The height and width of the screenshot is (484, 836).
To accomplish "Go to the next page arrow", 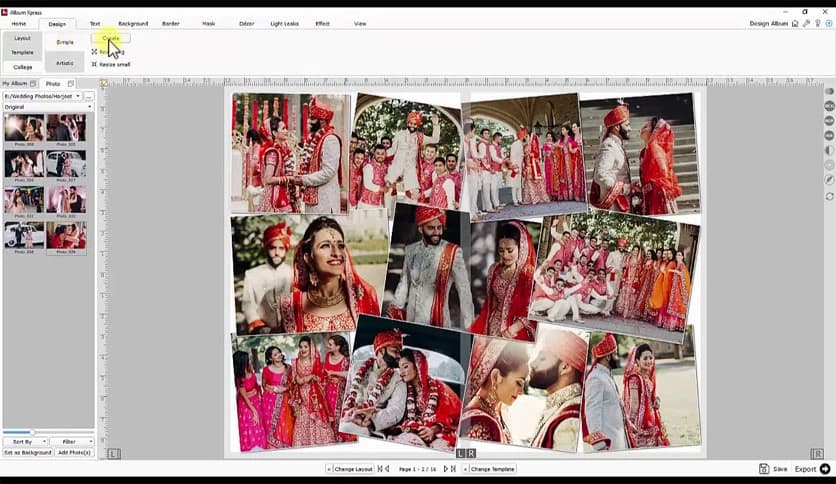I will tap(446, 469).
